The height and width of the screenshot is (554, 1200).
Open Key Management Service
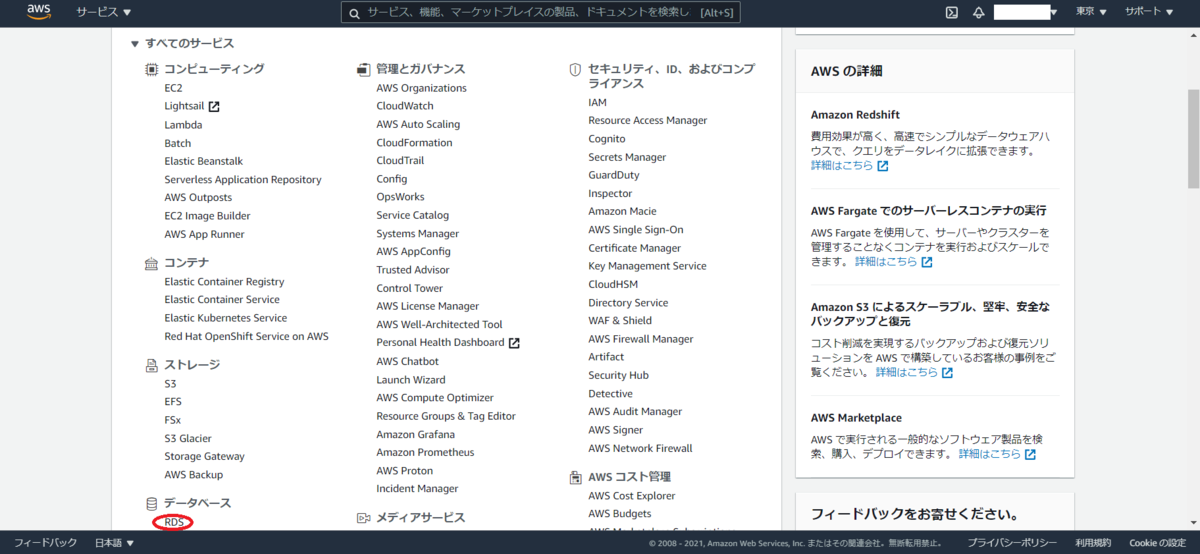tap(647, 266)
